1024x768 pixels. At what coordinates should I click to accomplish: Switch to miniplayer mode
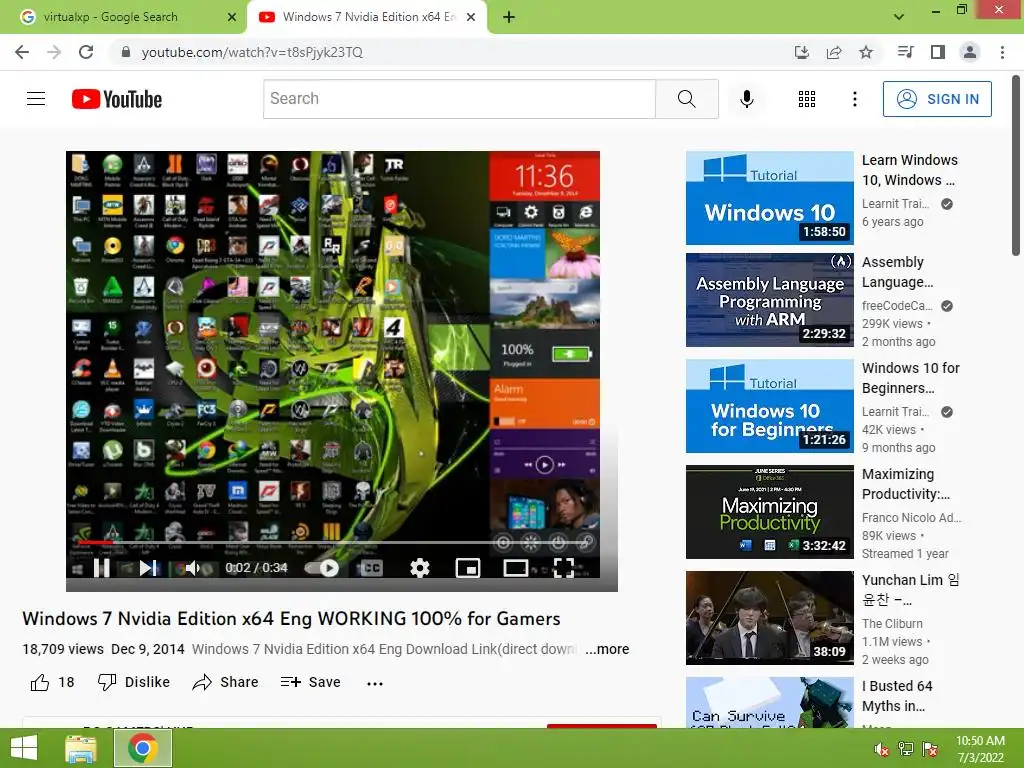(468, 568)
